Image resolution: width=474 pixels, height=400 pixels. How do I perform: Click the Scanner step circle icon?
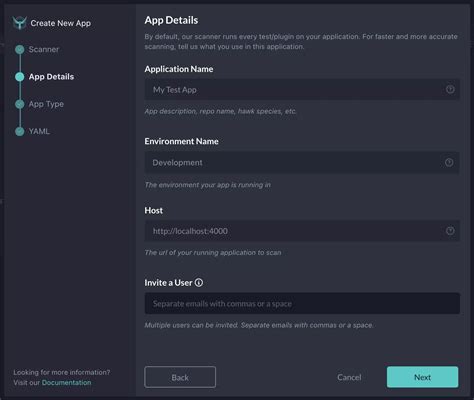(x=20, y=49)
